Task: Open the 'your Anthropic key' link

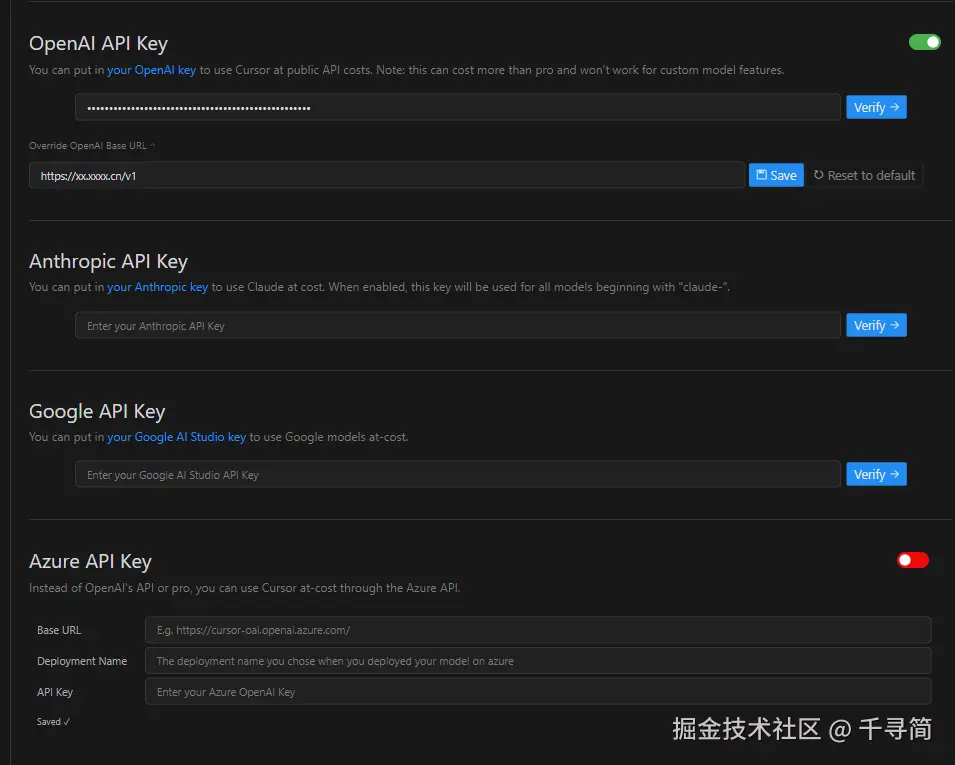Action: (x=158, y=287)
